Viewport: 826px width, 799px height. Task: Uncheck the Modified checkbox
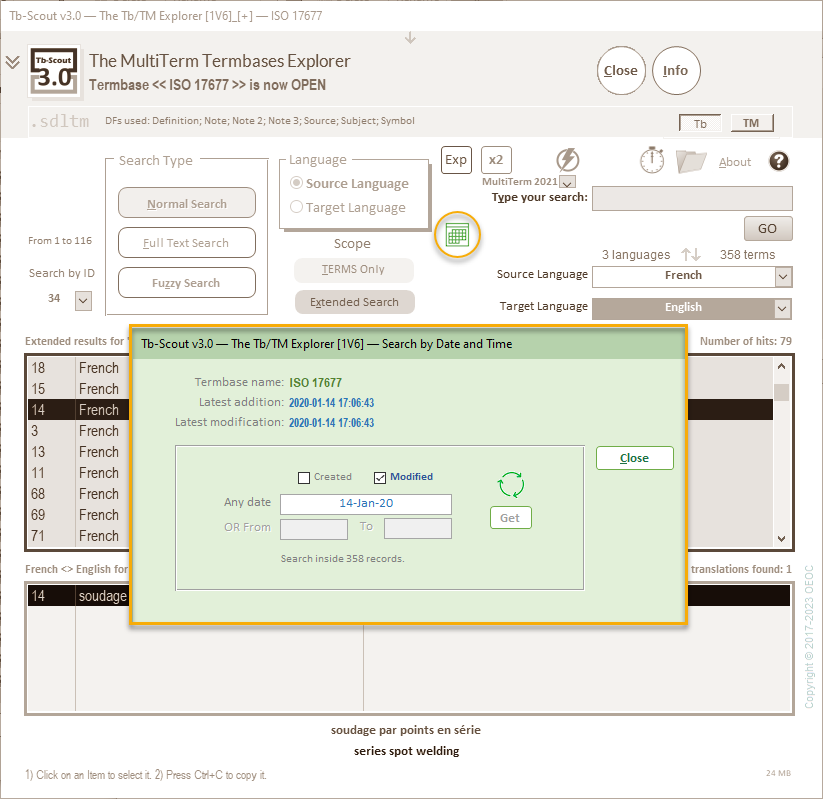coord(380,477)
